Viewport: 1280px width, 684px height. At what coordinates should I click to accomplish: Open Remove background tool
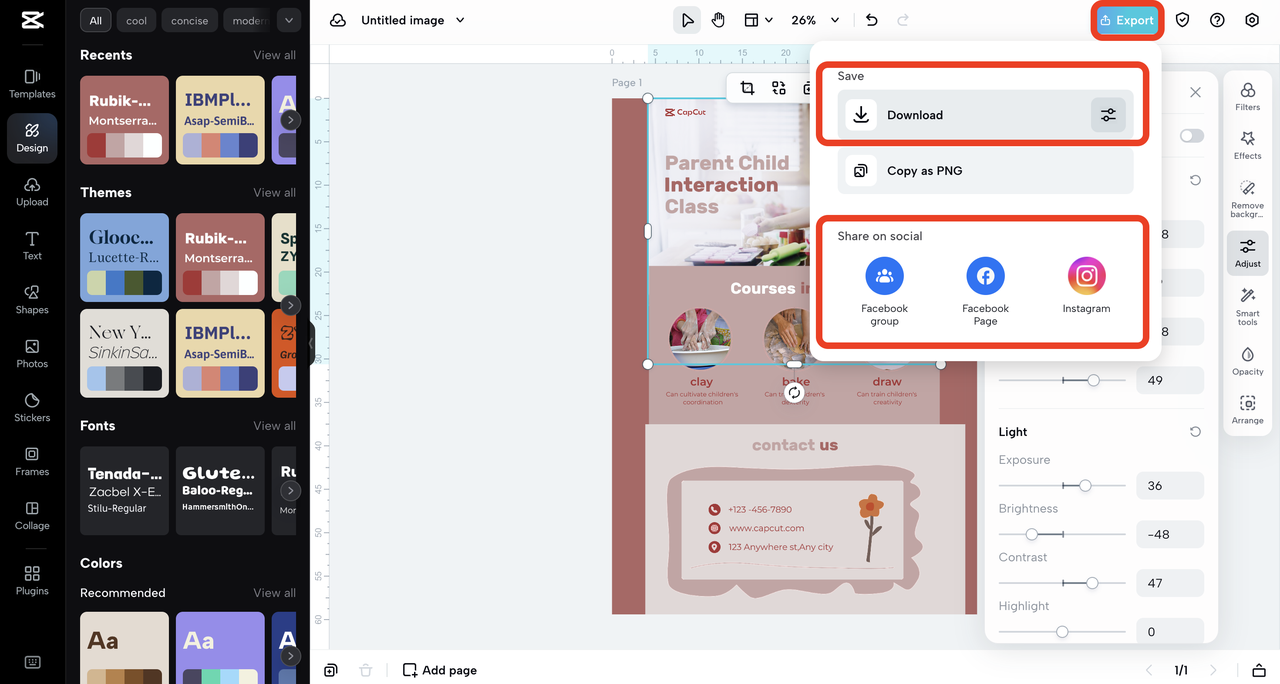pos(1247,199)
